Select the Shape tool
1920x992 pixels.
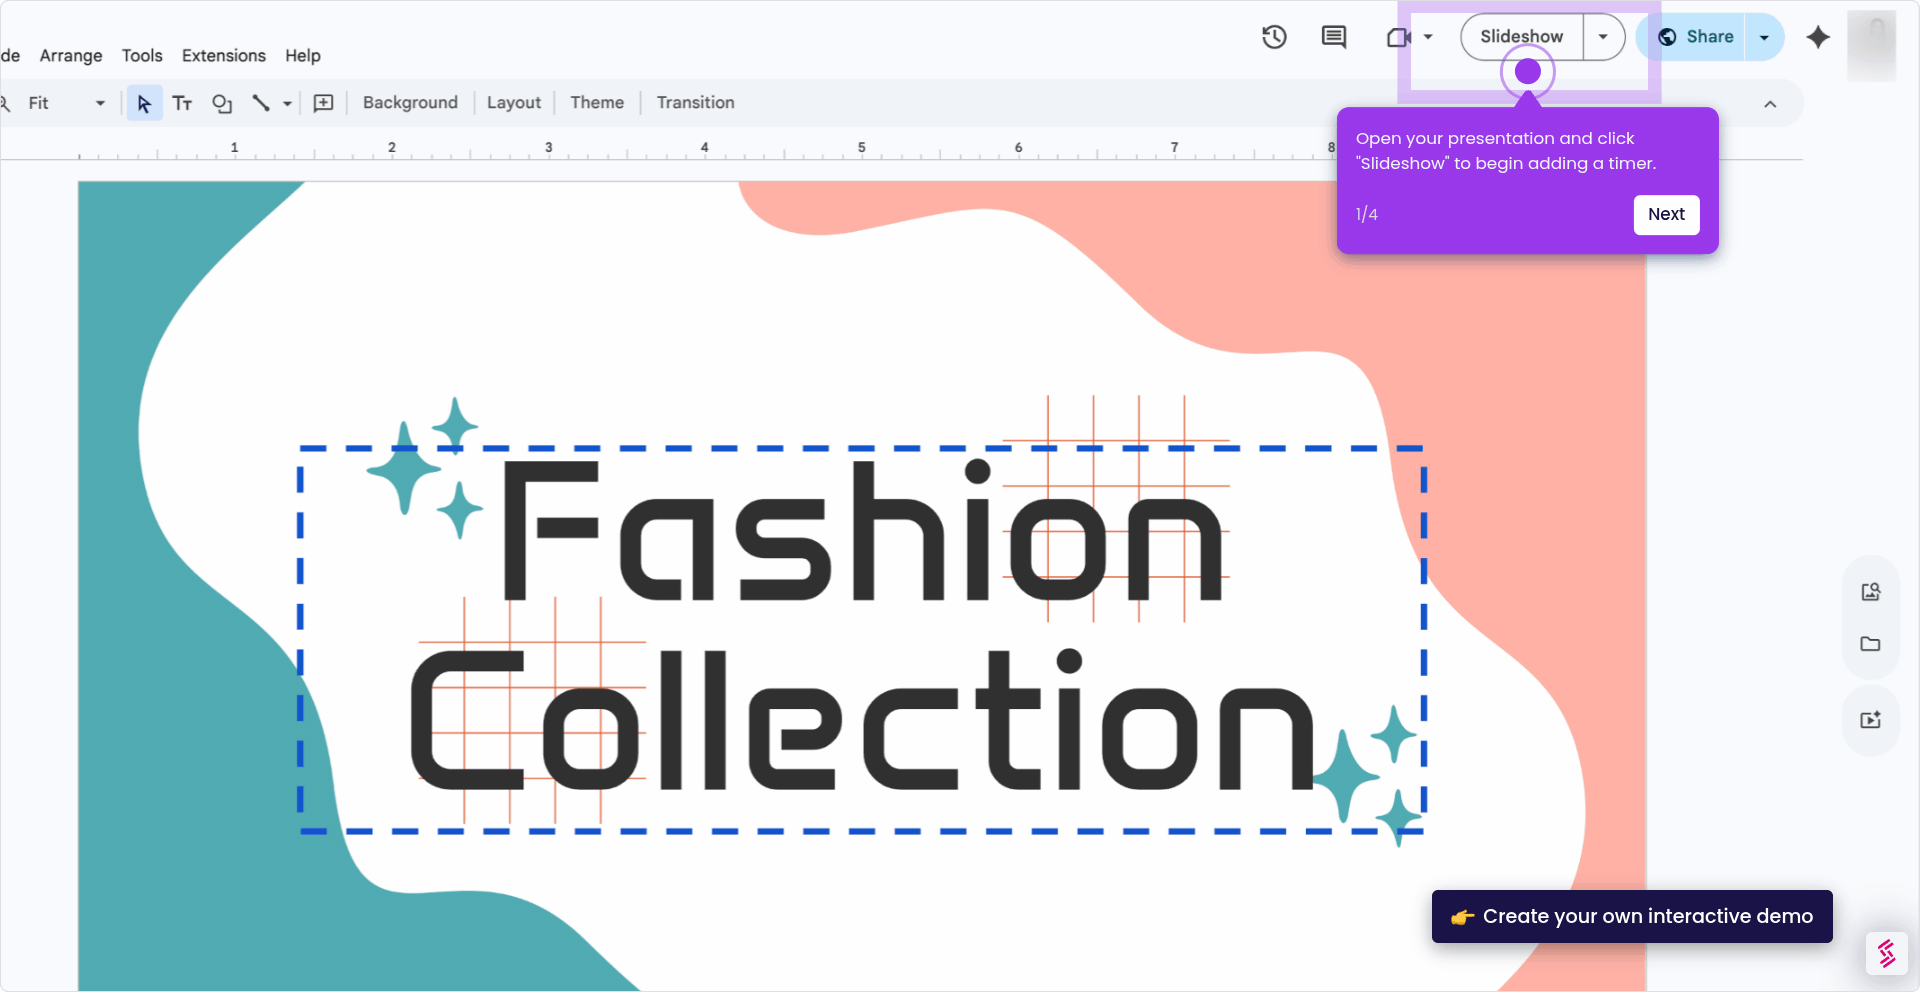[222, 103]
